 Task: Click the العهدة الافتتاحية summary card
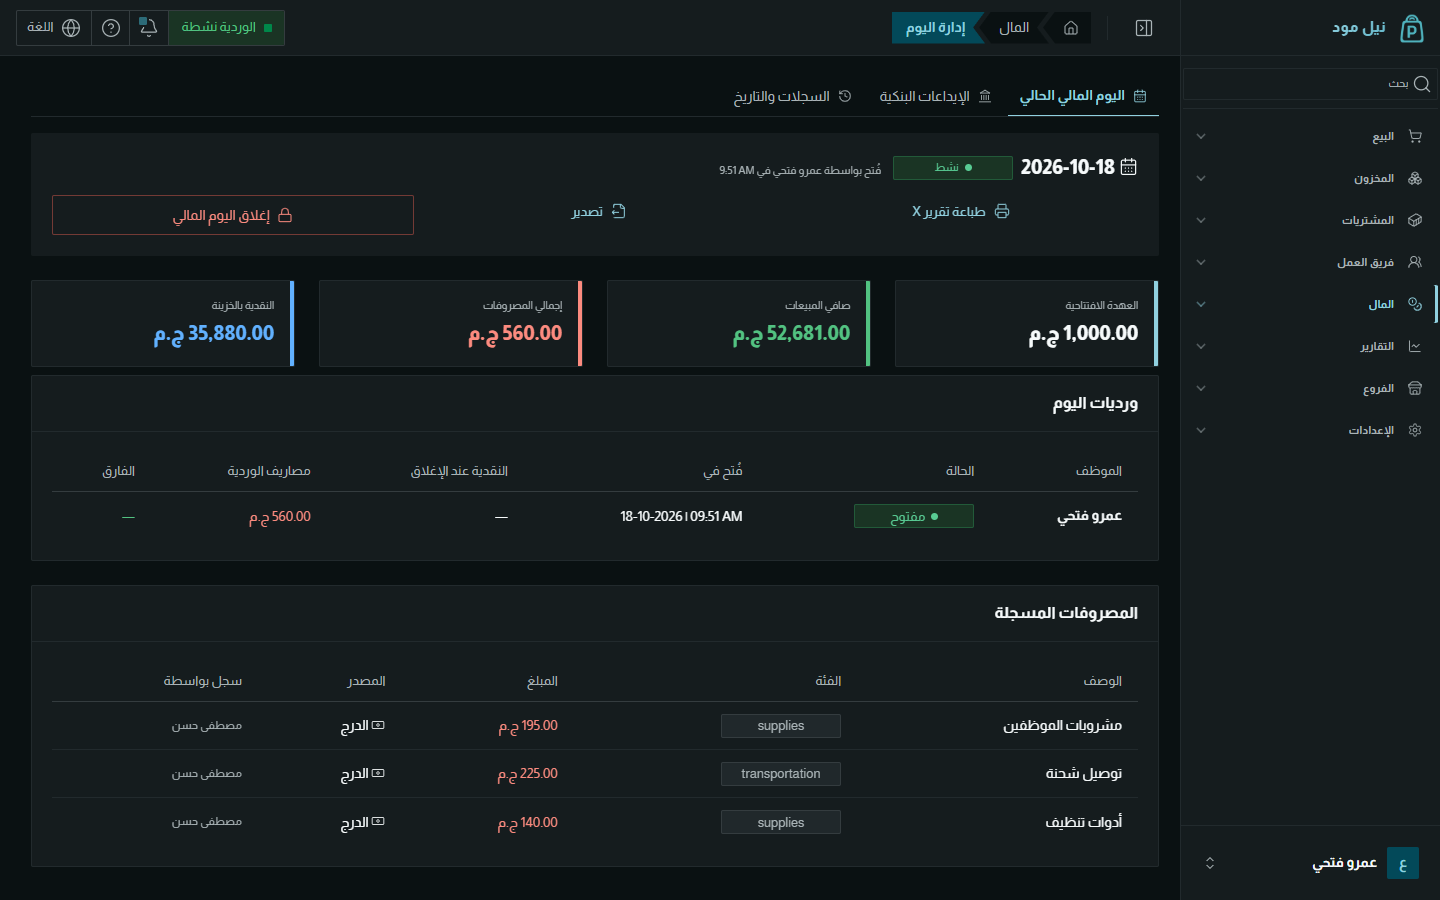pos(1027,323)
